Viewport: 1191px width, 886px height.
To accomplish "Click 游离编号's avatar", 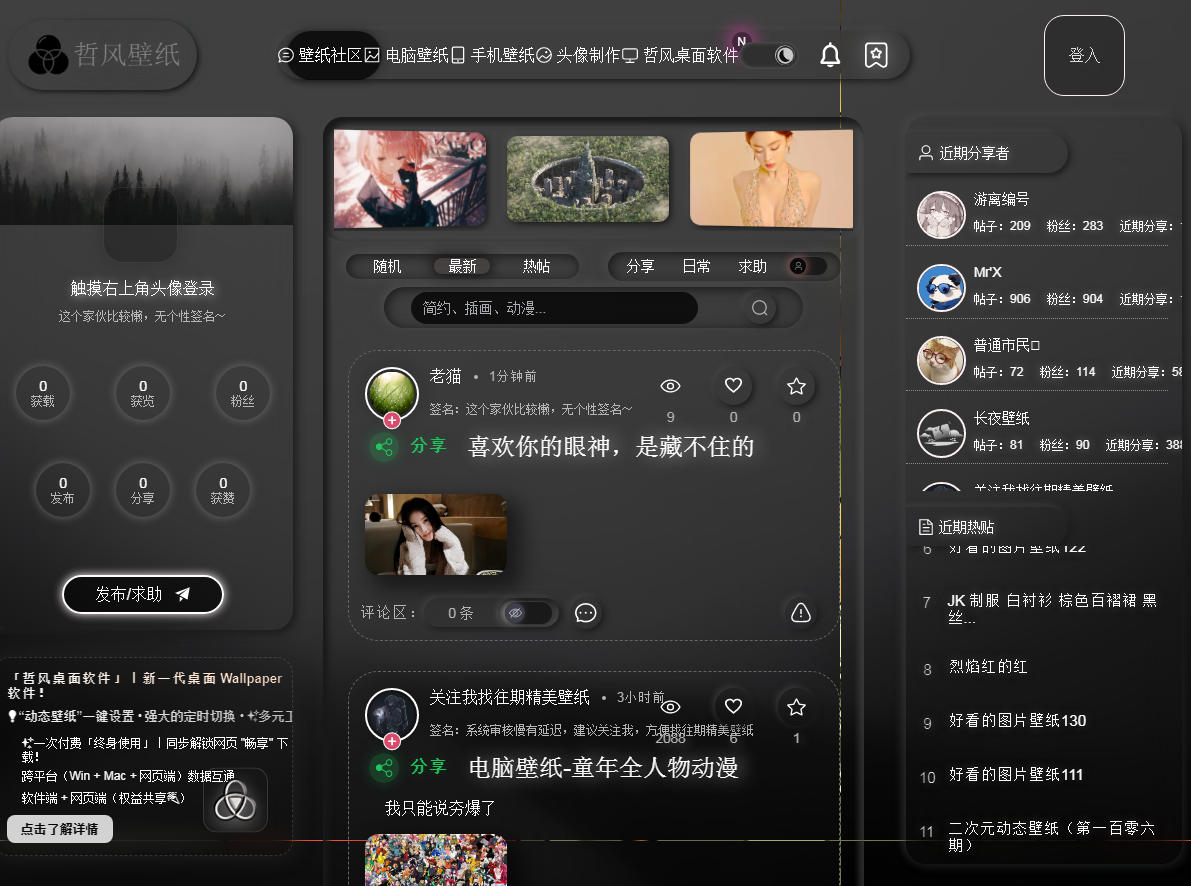I will (940, 215).
